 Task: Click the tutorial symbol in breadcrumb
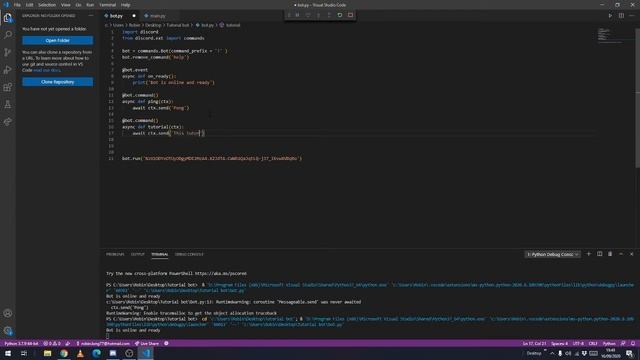(x=230, y=25)
